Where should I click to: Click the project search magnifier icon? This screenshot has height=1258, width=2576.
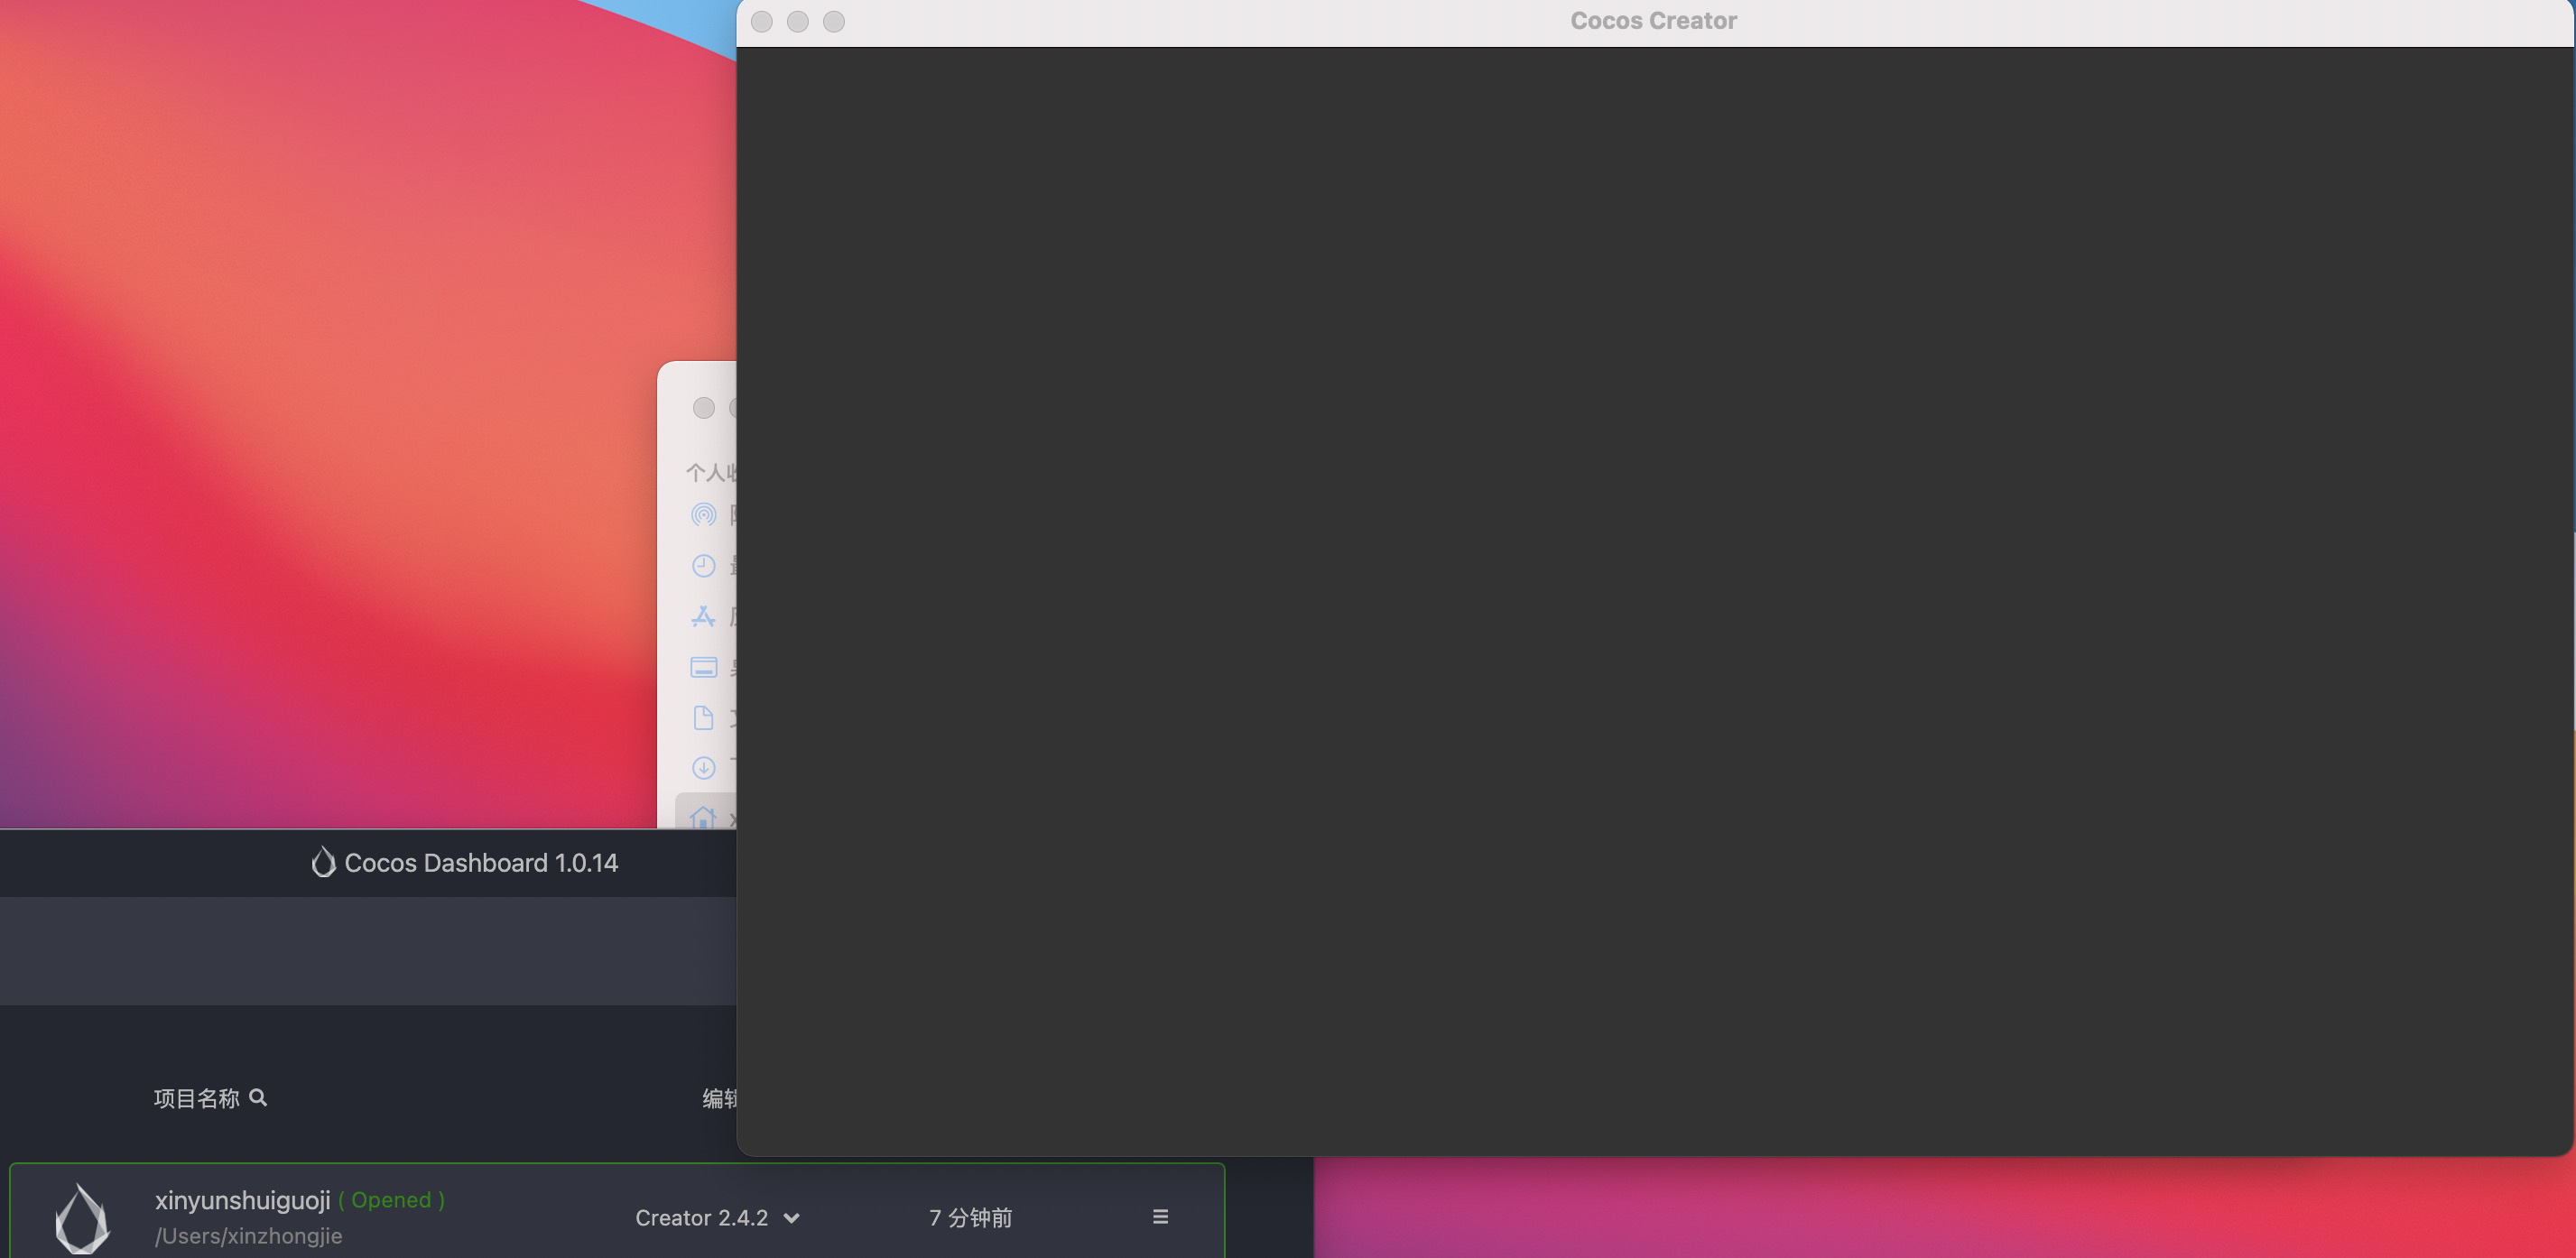coord(258,1097)
